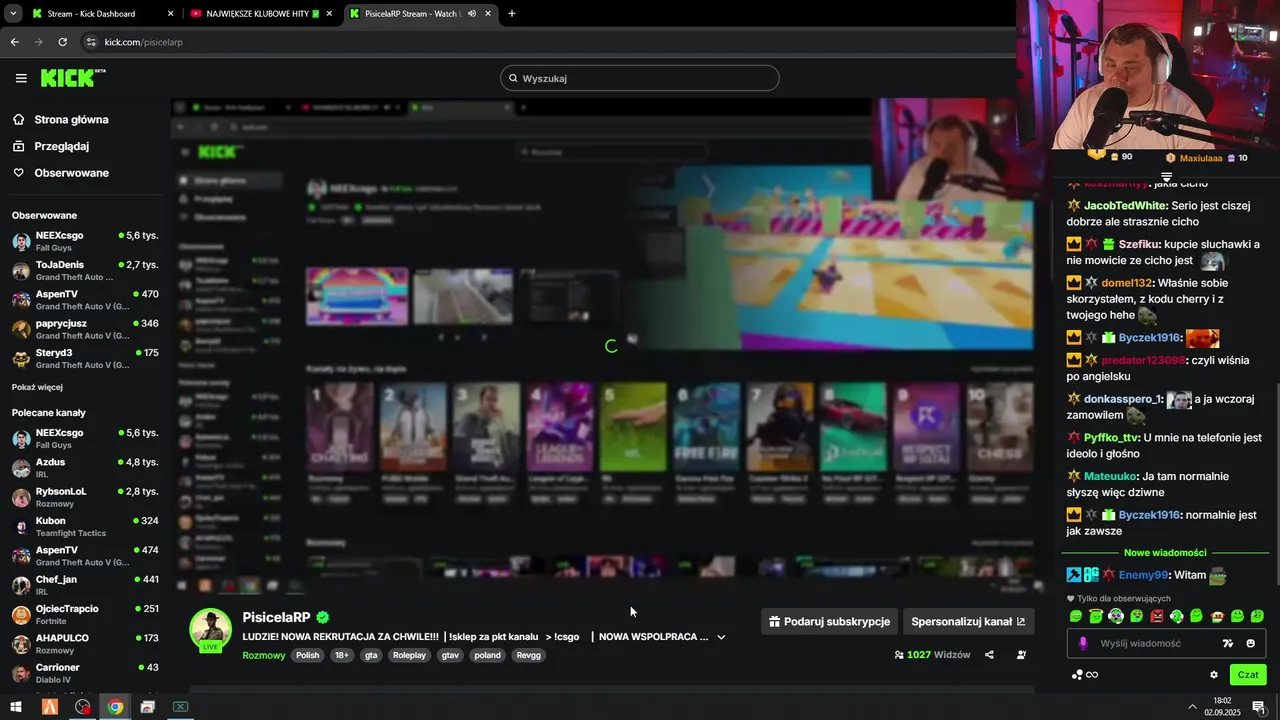Viewport: 1280px width, 720px height.
Task: Click Podaruj subskrypcje button
Action: [x=829, y=621]
